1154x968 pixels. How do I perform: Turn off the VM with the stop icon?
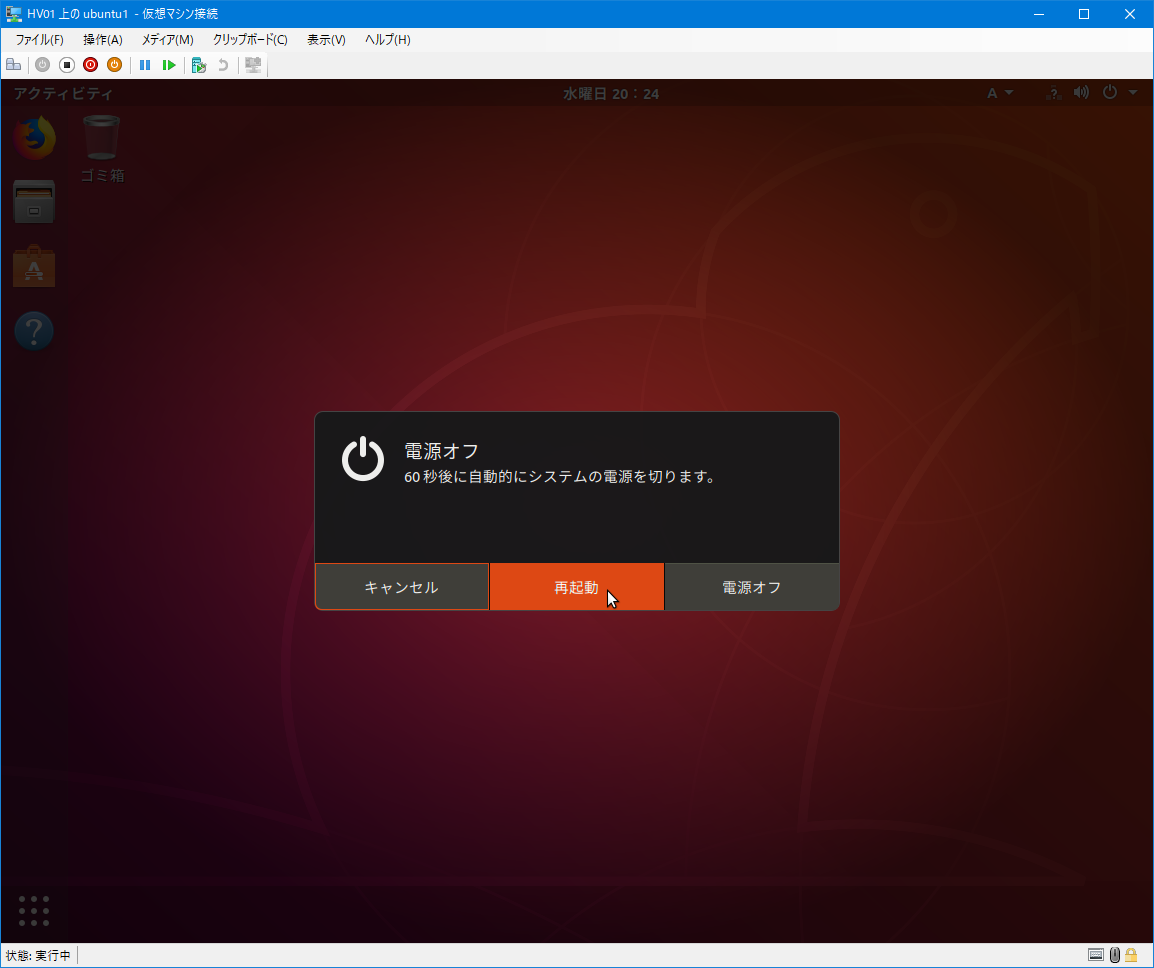coord(67,65)
